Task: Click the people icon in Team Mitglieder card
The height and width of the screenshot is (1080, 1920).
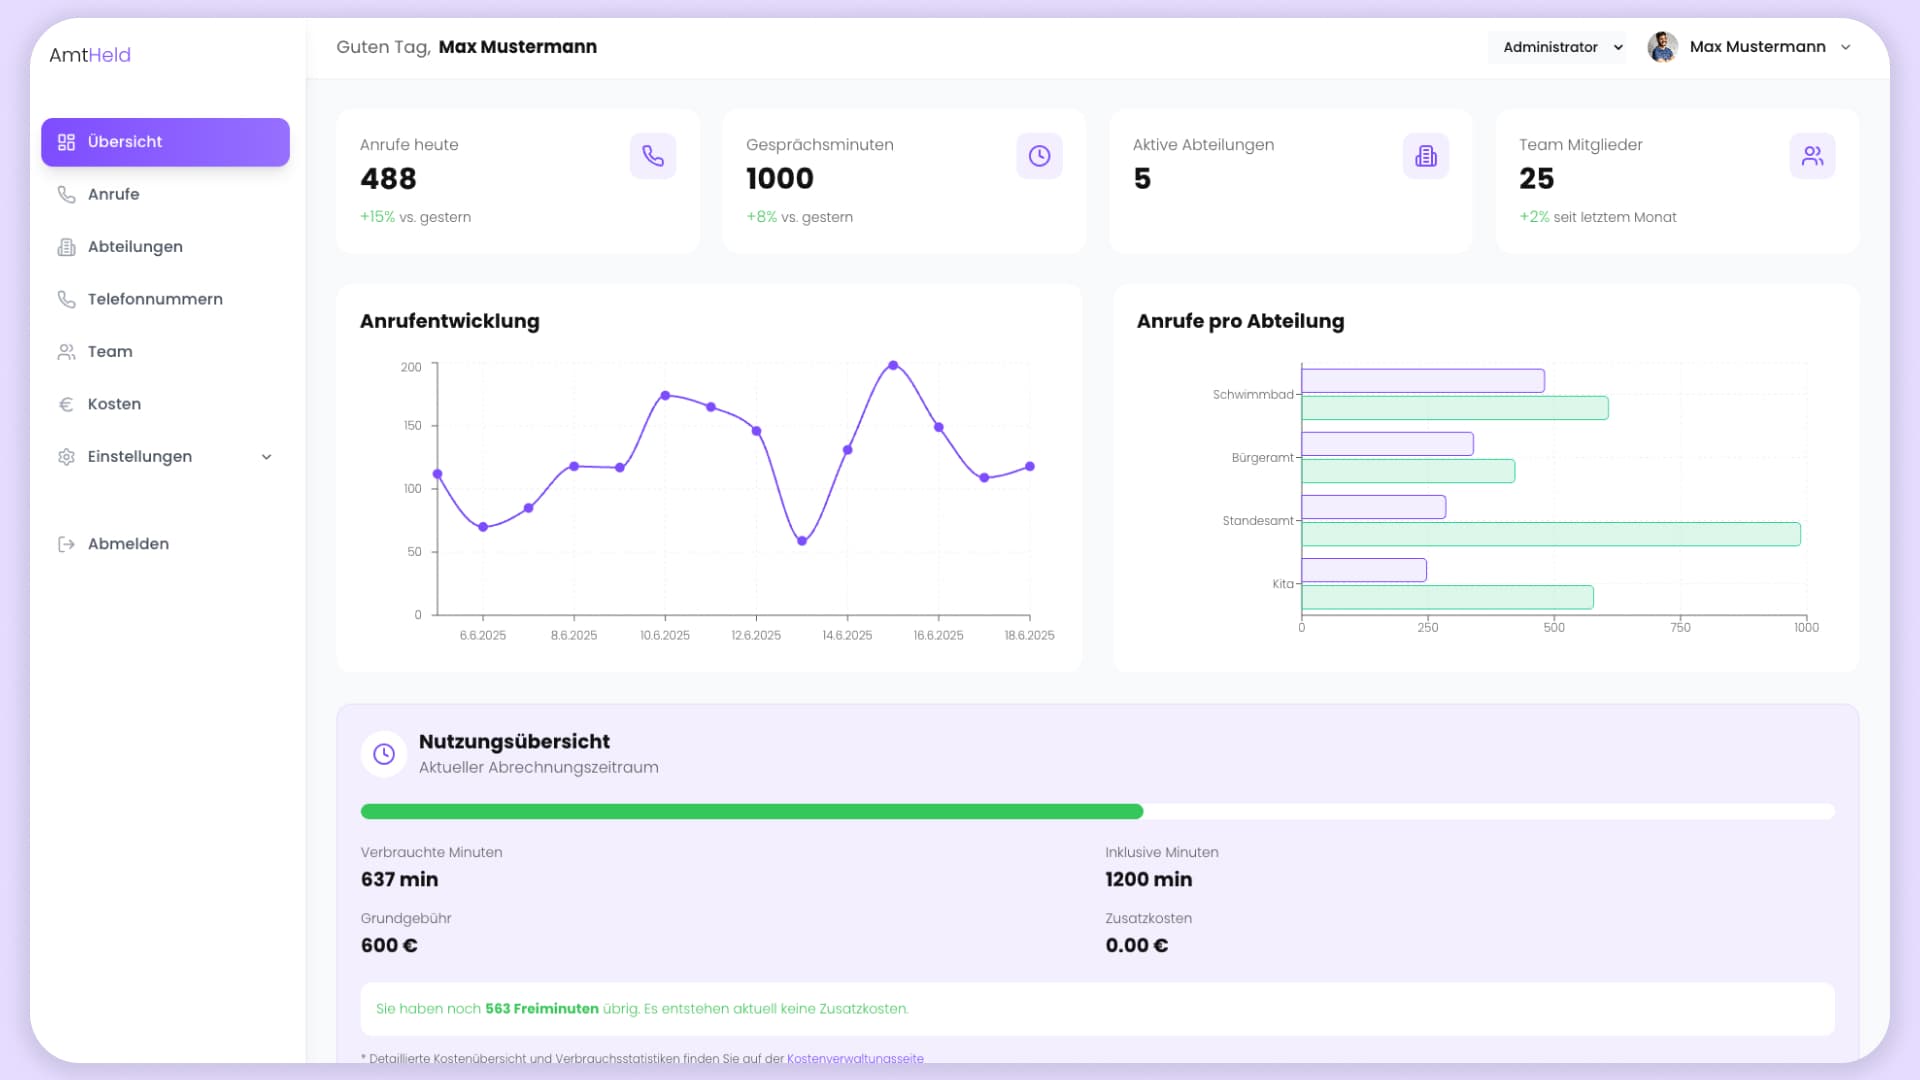Action: click(x=1812, y=156)
